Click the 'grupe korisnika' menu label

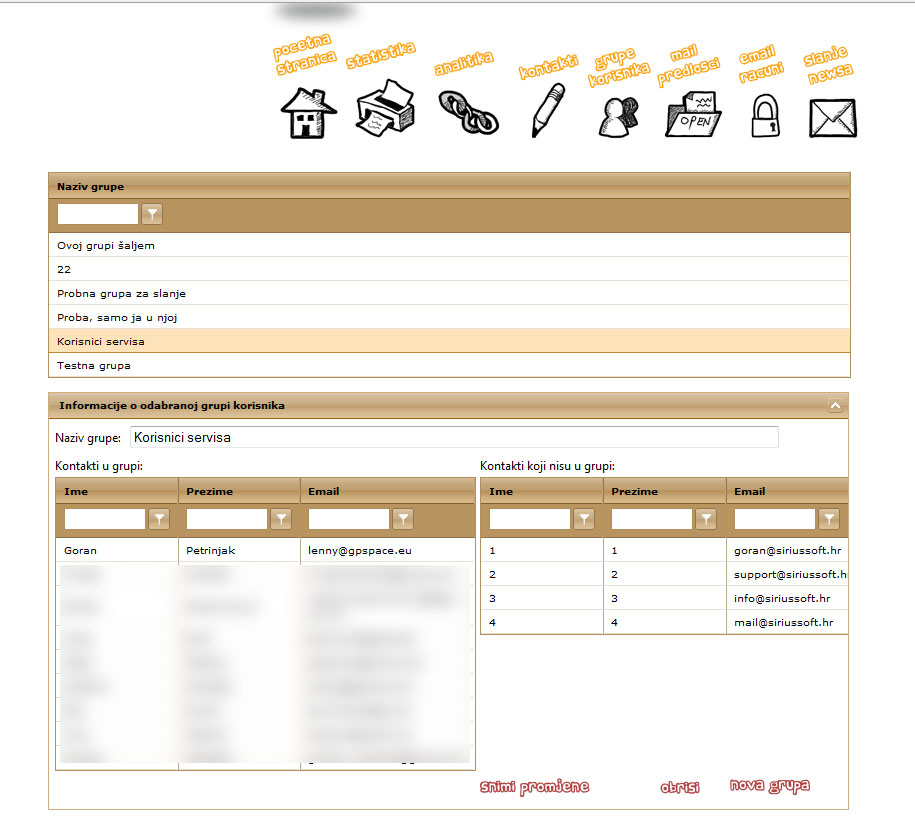click(619, 67)
